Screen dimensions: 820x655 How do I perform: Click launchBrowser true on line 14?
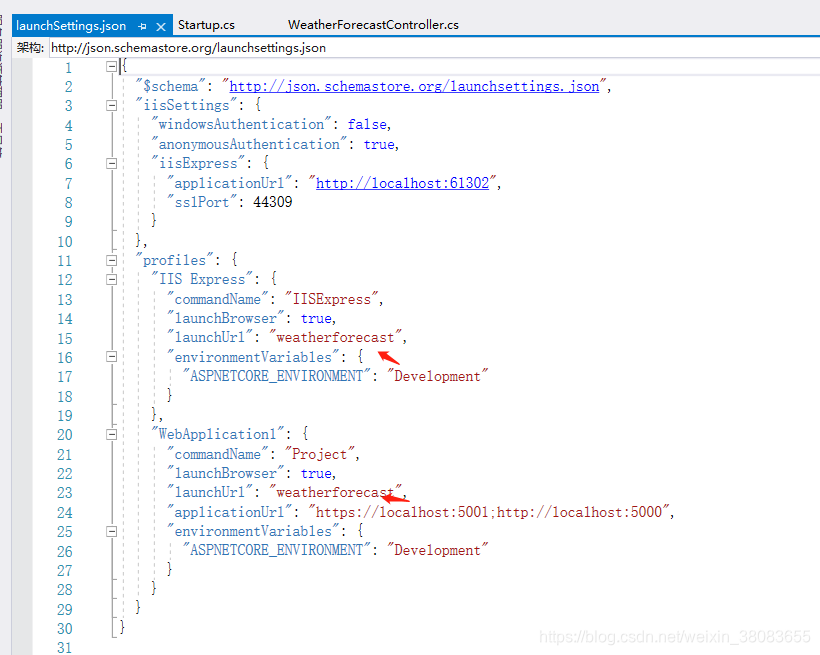coord(316,319)
